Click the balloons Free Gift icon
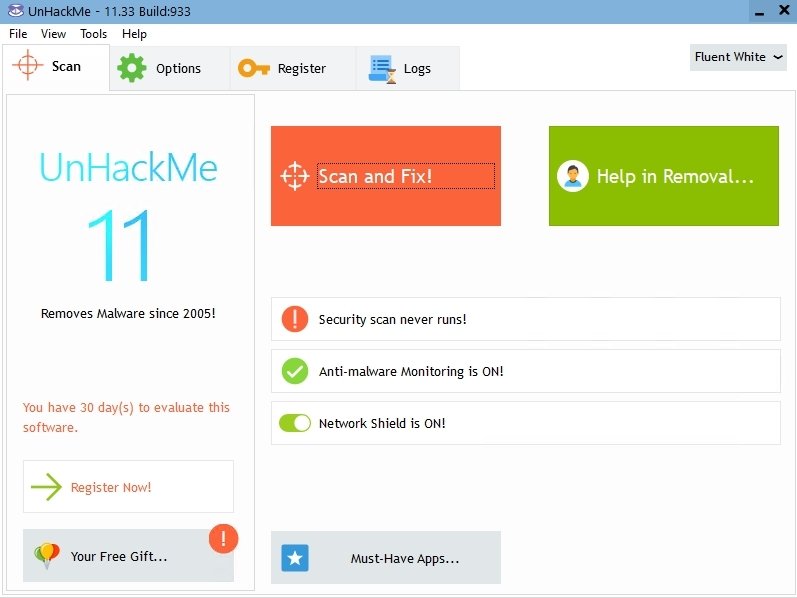This screenshot has width=797, height=598. tap(47, 556)
